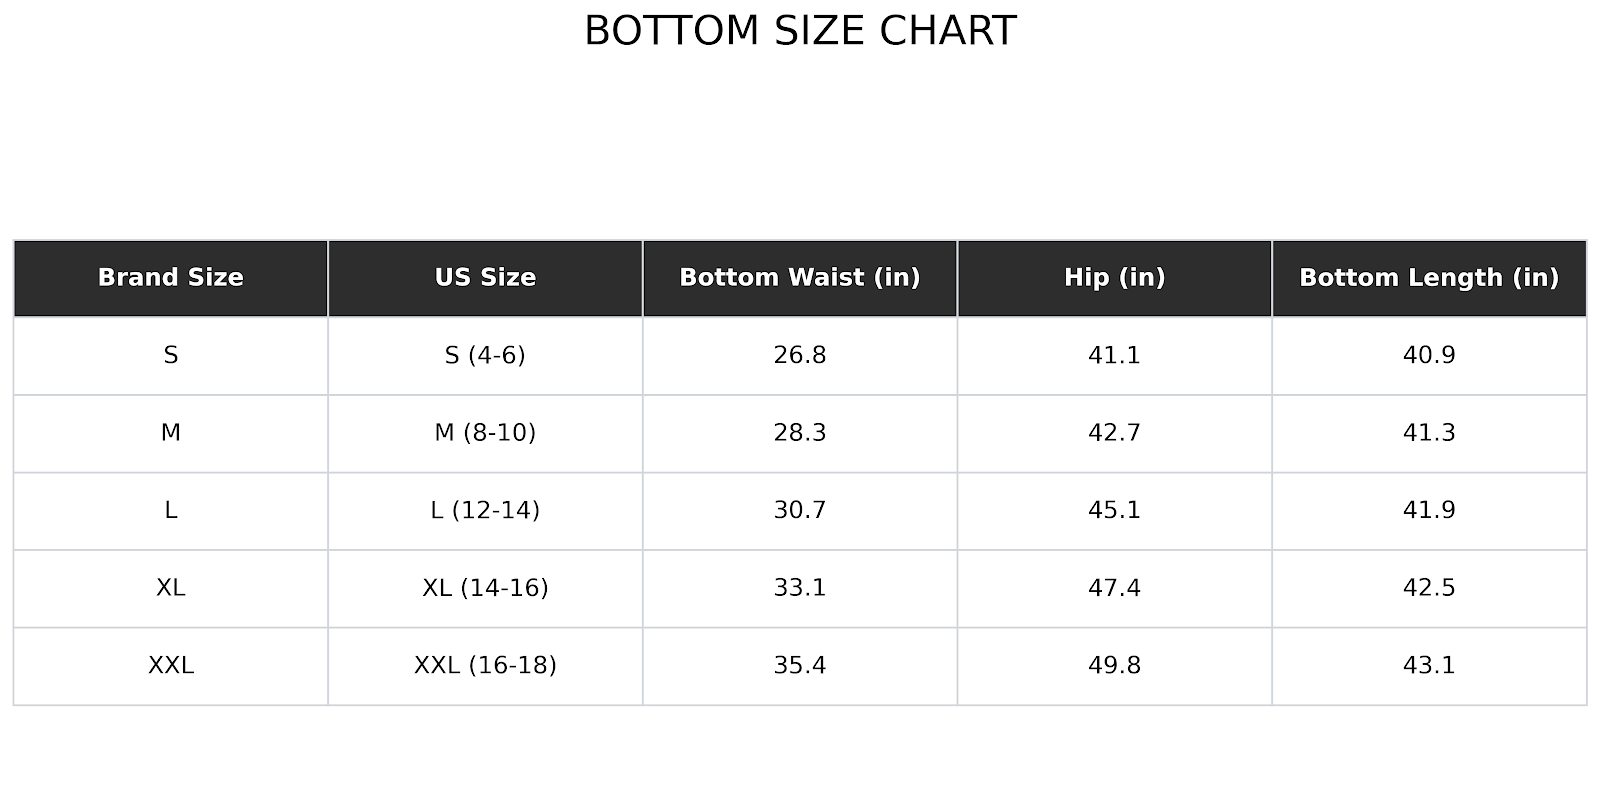Select the Bottom Length (in) header
1600x793 pixels.
coord(1429,278)
